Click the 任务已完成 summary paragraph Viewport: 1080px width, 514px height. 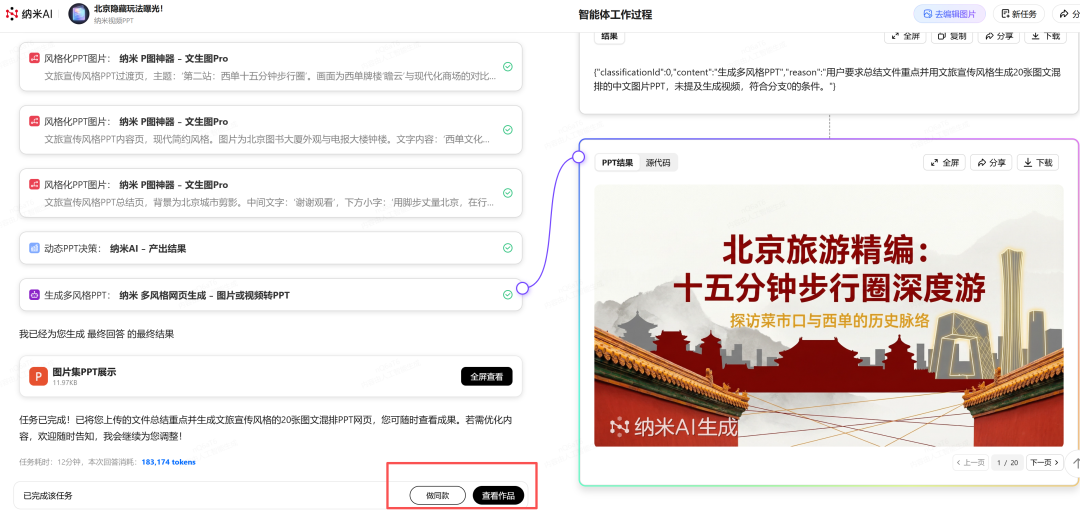pyautogui.click(x=265, y=428)
